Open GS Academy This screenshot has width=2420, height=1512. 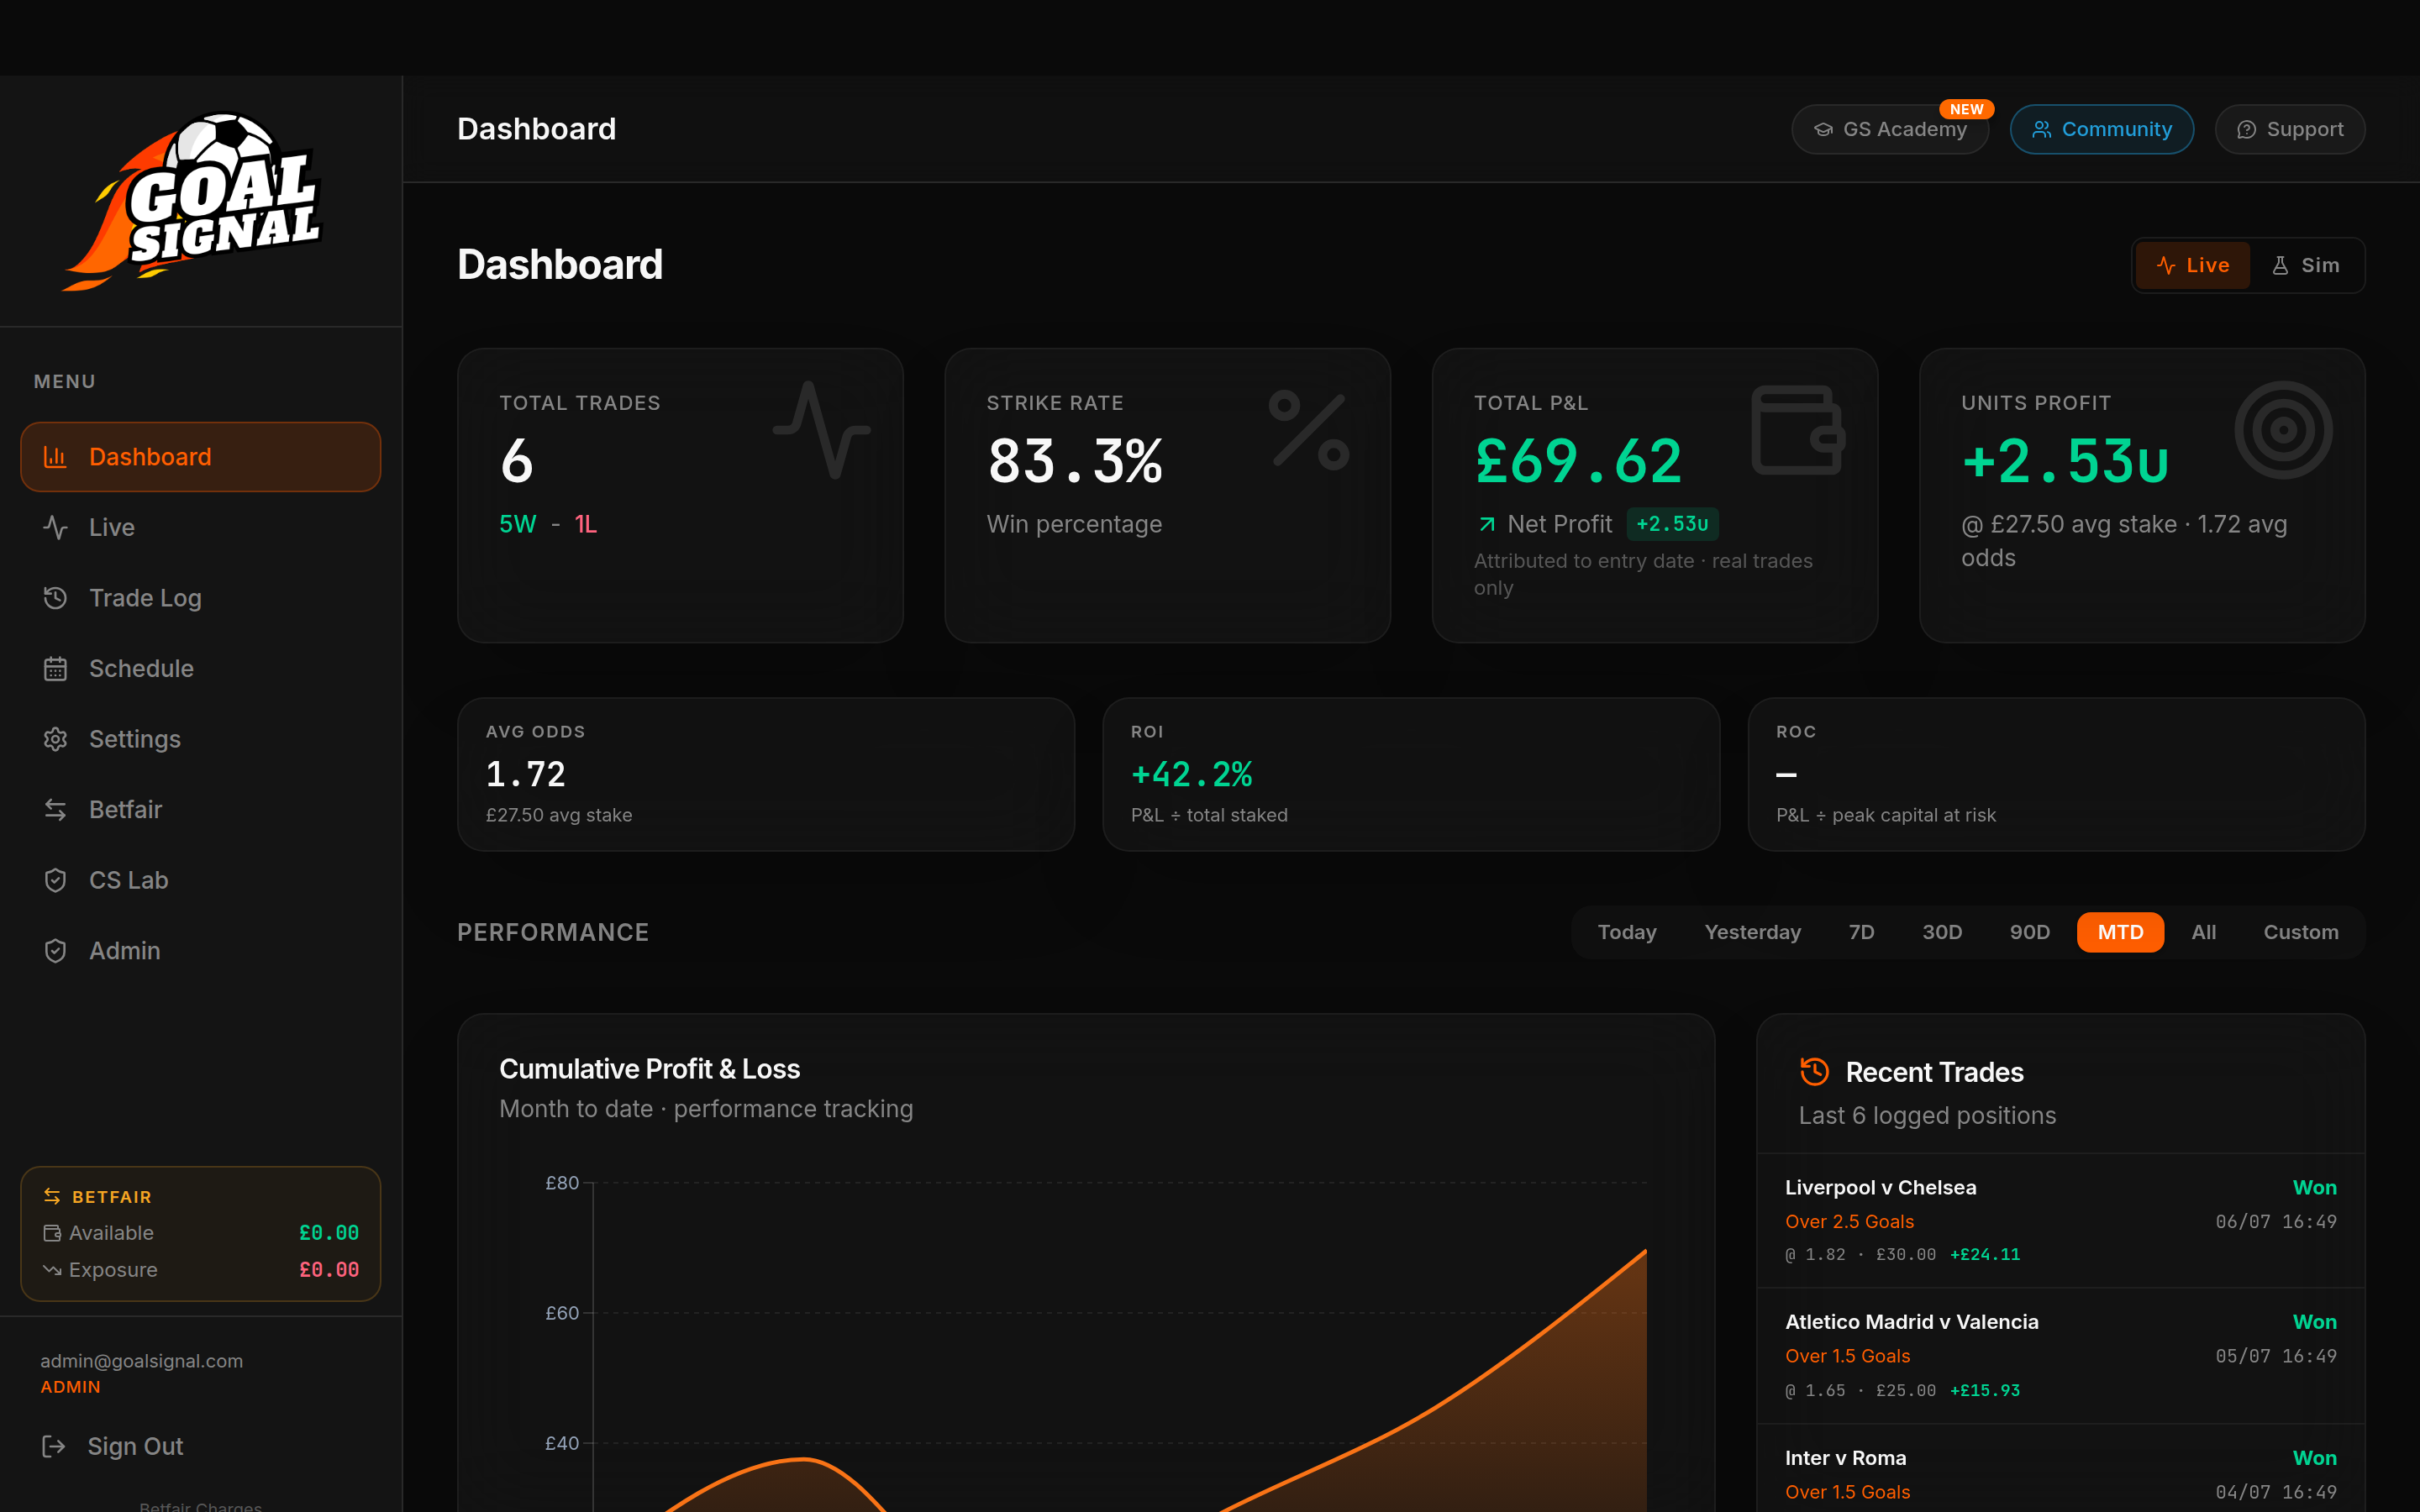pyautogui.click(x=1890, y=129)
